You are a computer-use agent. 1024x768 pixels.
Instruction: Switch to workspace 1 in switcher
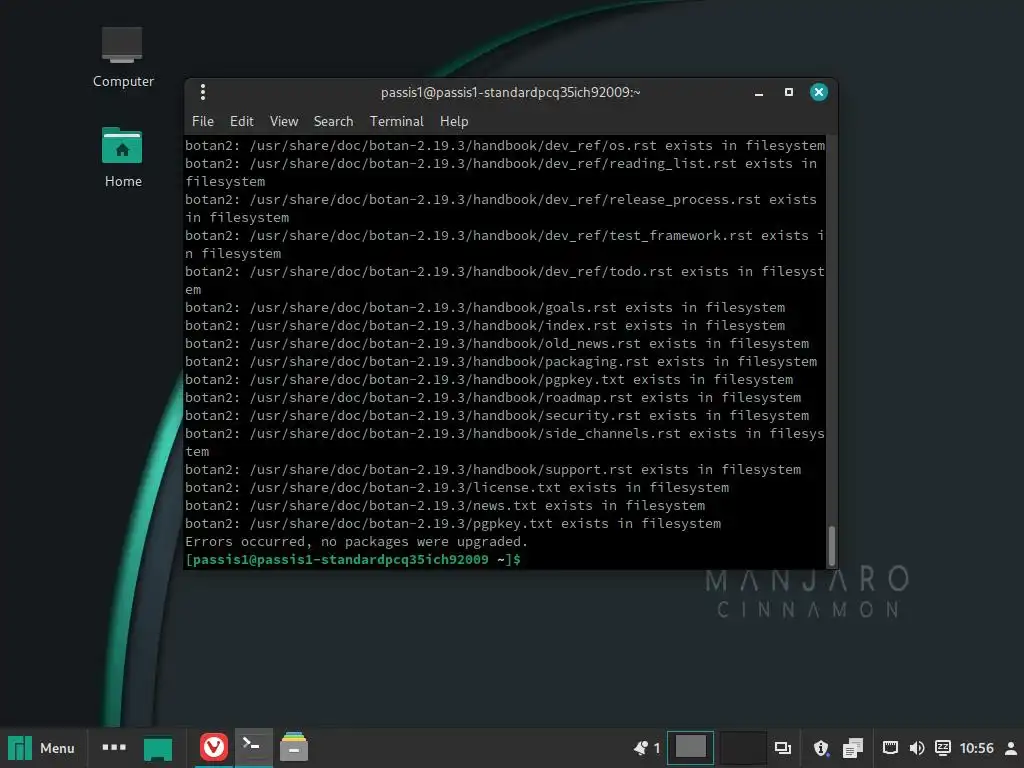[690, 748]
